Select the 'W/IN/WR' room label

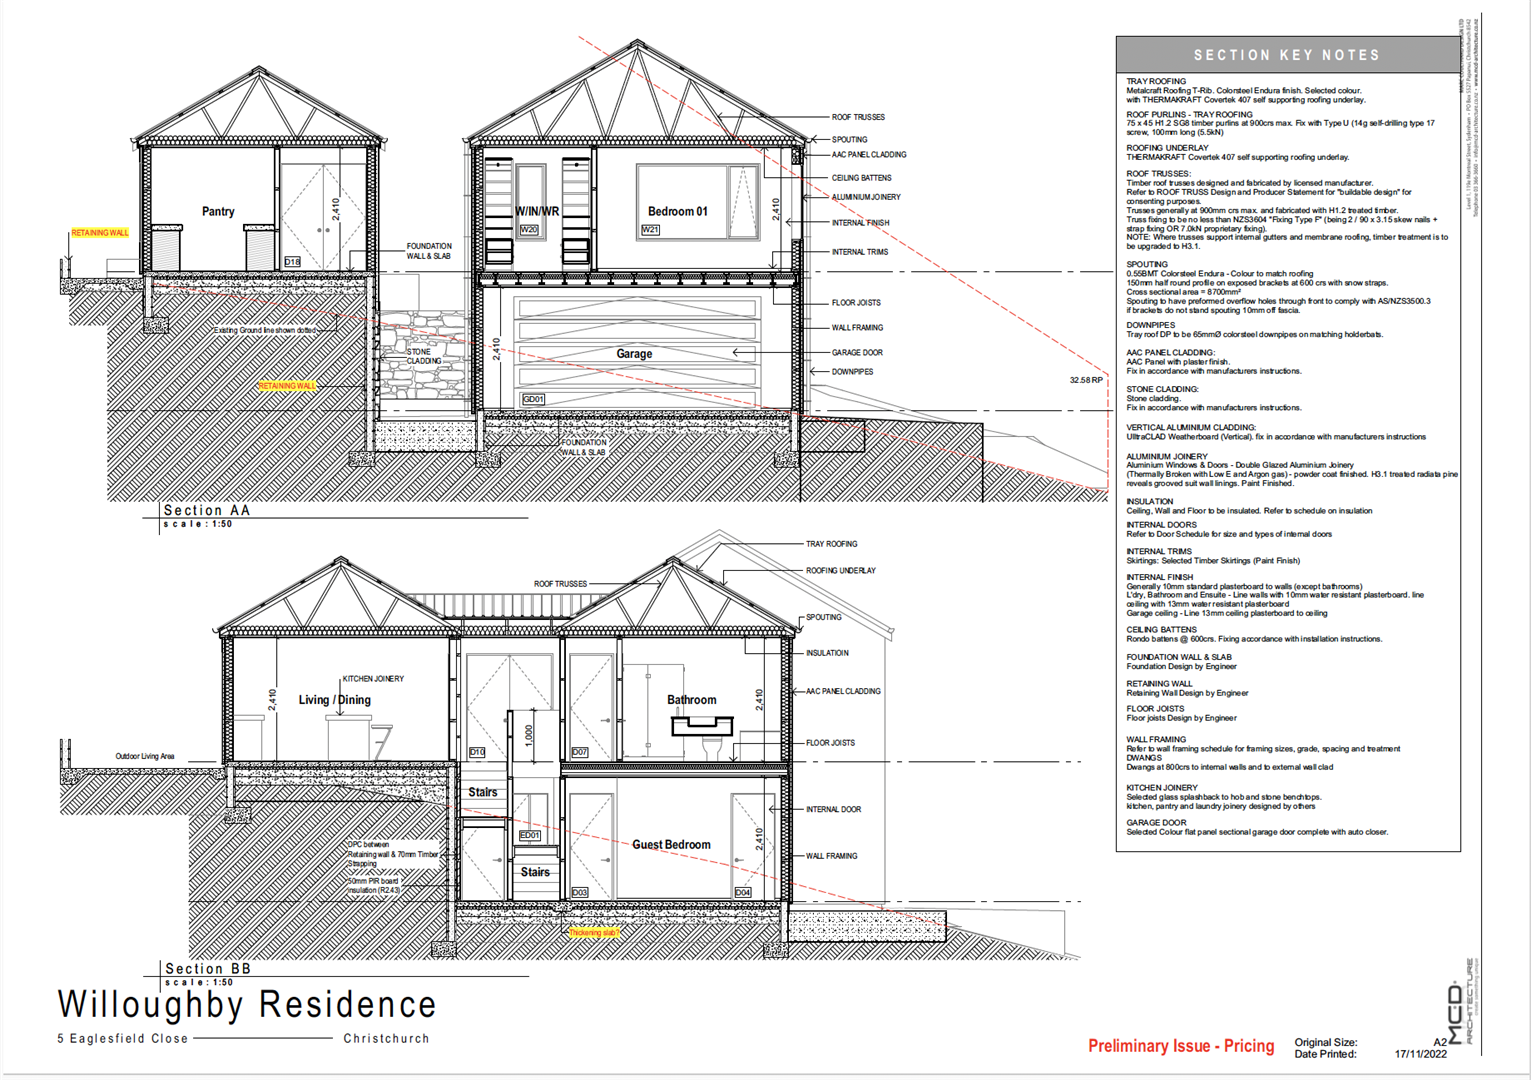click(x=537, y=212)
